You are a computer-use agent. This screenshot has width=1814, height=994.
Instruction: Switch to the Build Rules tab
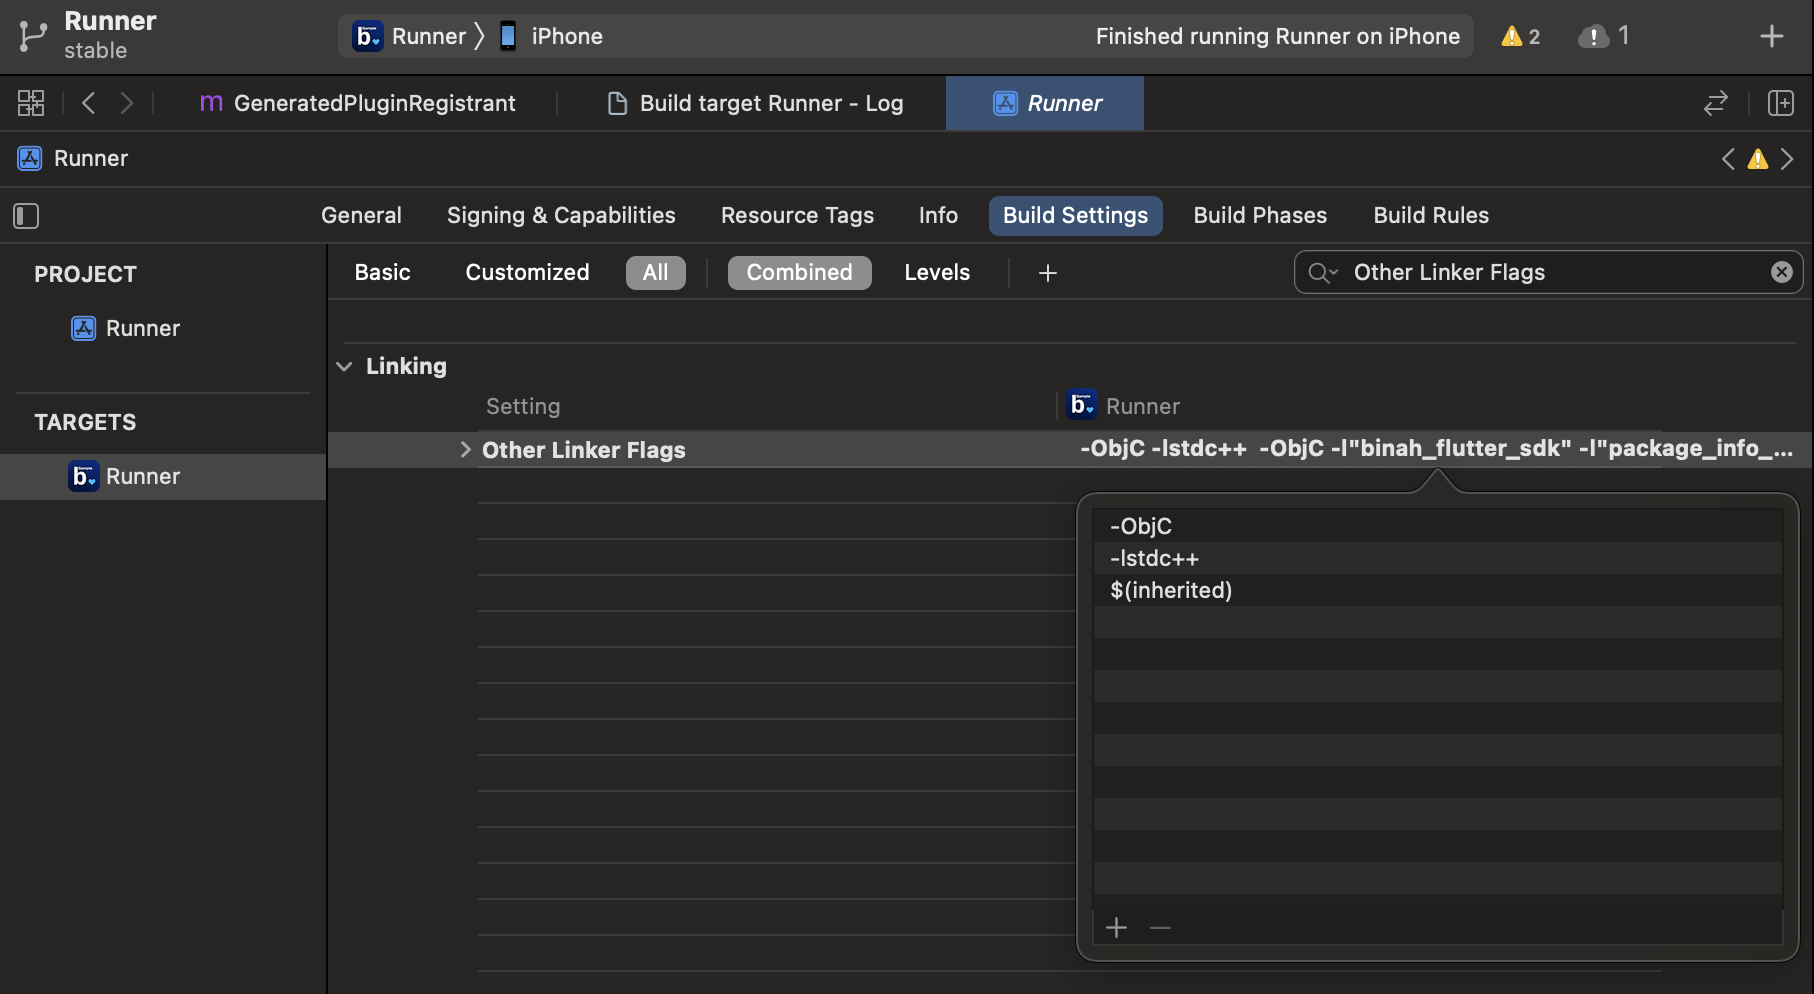click(1431, 215)
